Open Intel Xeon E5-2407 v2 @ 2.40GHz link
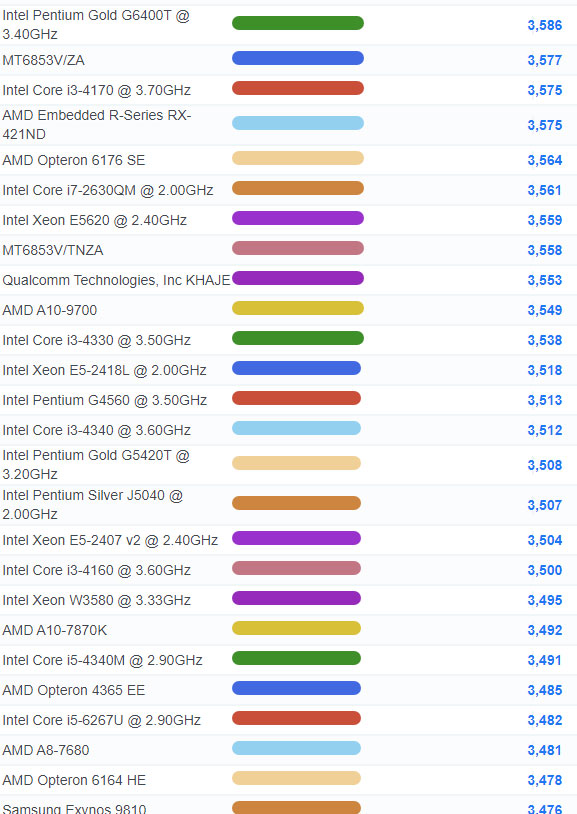Screen dimensions: 577x814 (110, 540)
